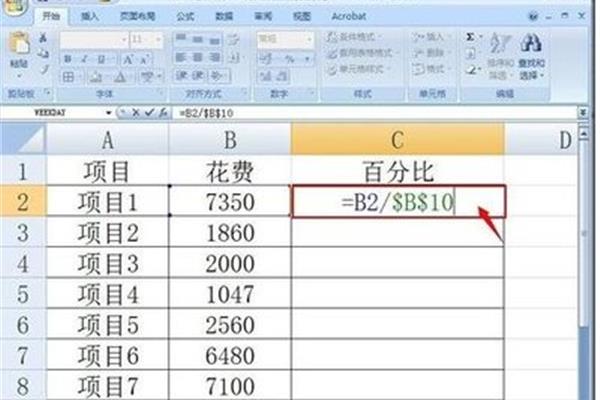Click the text orientation icon
600x400 pixels.
coord(233,39)
